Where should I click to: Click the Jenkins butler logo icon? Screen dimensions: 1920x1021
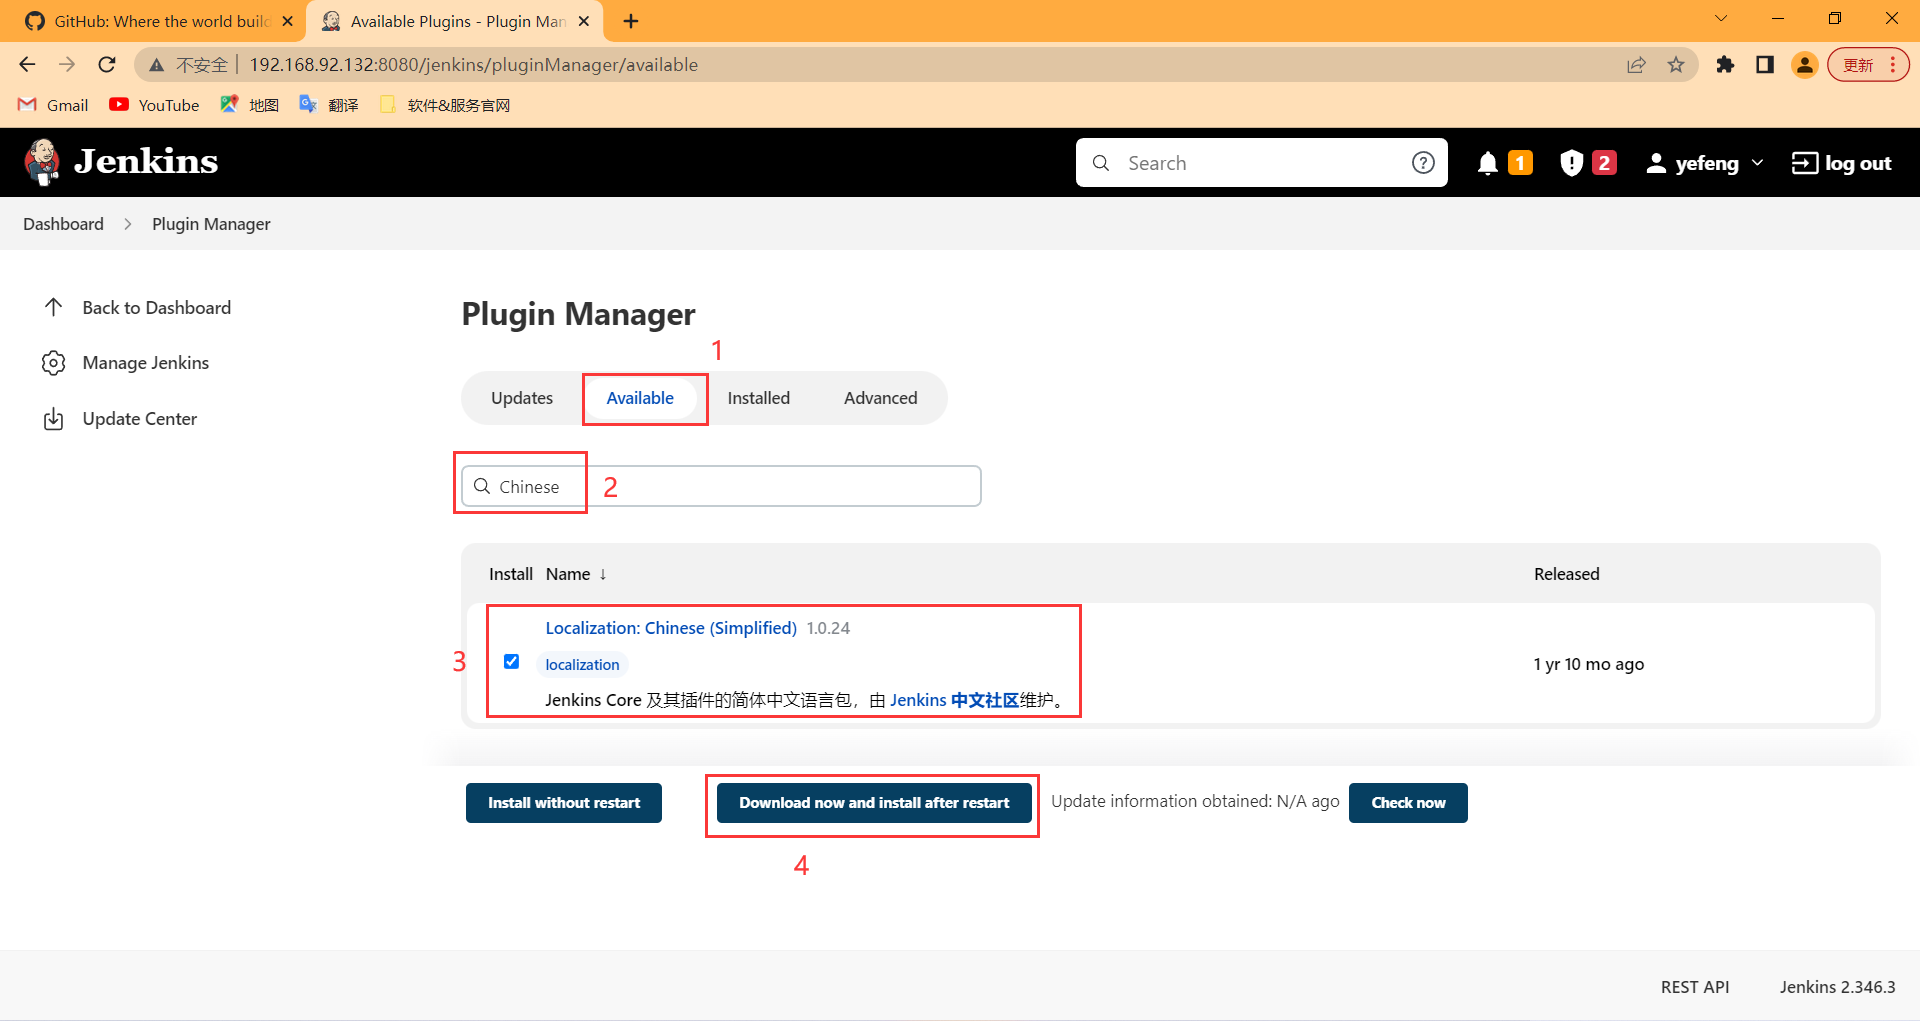(x=42, y=162)
